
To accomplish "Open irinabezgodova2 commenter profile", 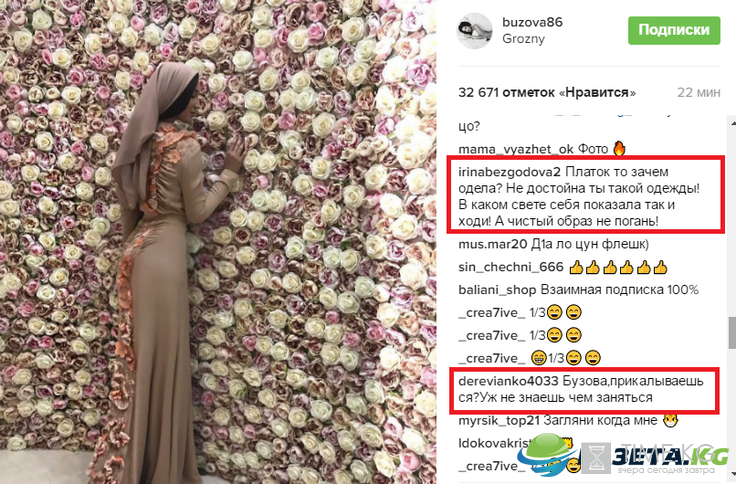I will point(509,172).
